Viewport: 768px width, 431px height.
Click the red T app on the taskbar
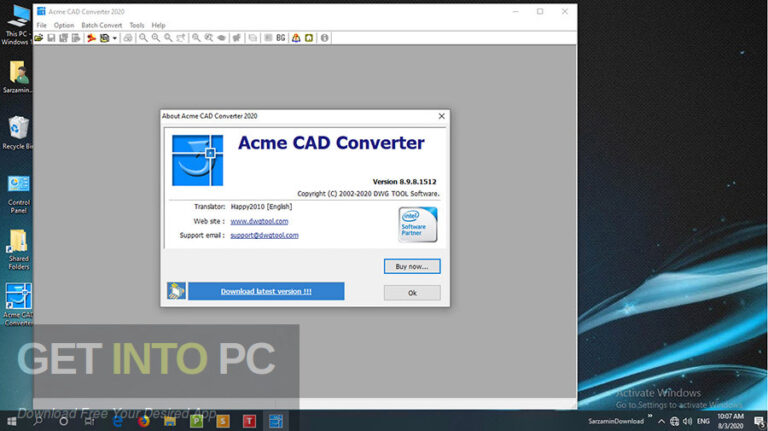pyautogui.click(x=249, y=421)
